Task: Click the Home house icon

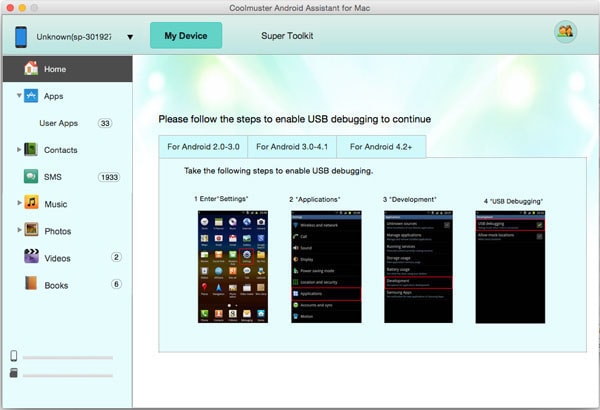Action: [31, 68]
